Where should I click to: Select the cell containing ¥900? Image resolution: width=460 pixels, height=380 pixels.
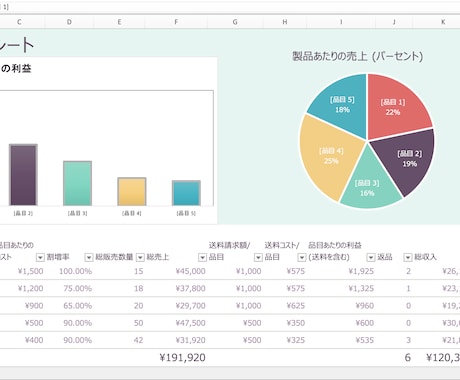pos(22,306)
